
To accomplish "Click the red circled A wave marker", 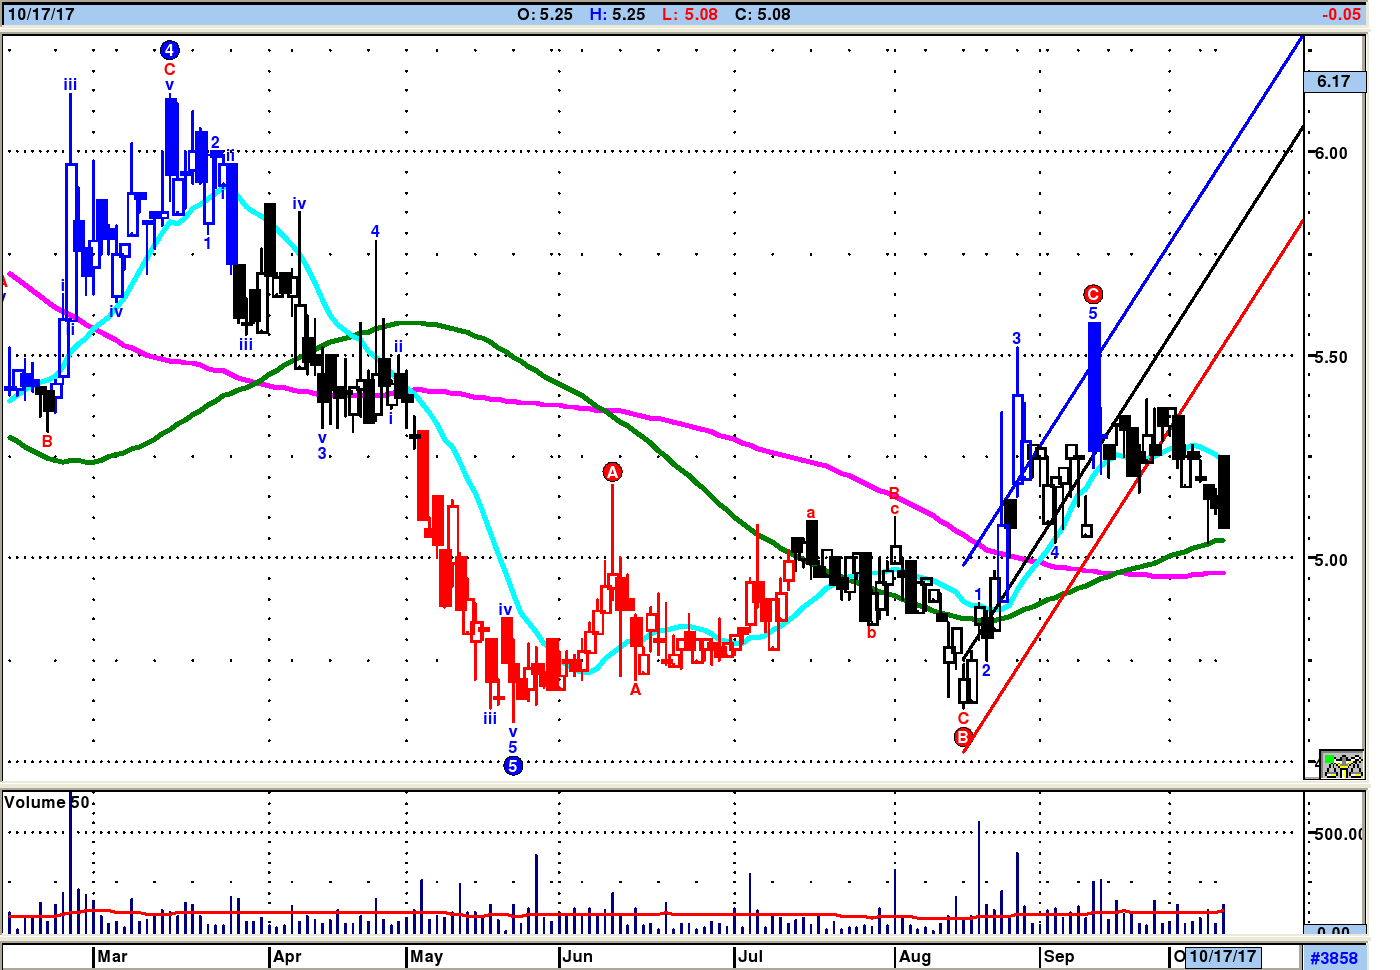I will tap(613, 472).
